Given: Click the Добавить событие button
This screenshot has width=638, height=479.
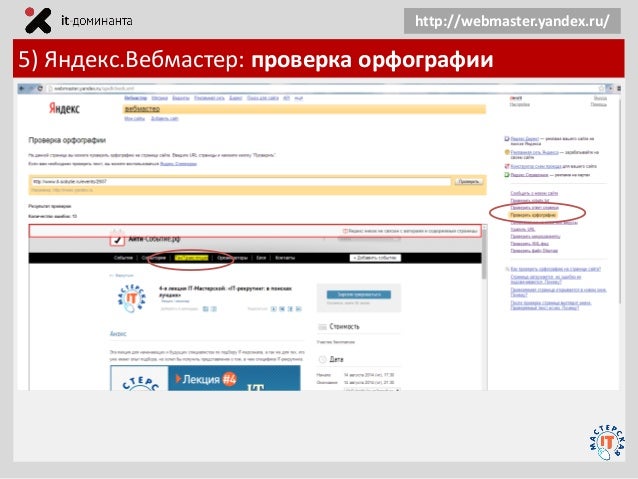Looking at the screenshot, I should point(375,258).
